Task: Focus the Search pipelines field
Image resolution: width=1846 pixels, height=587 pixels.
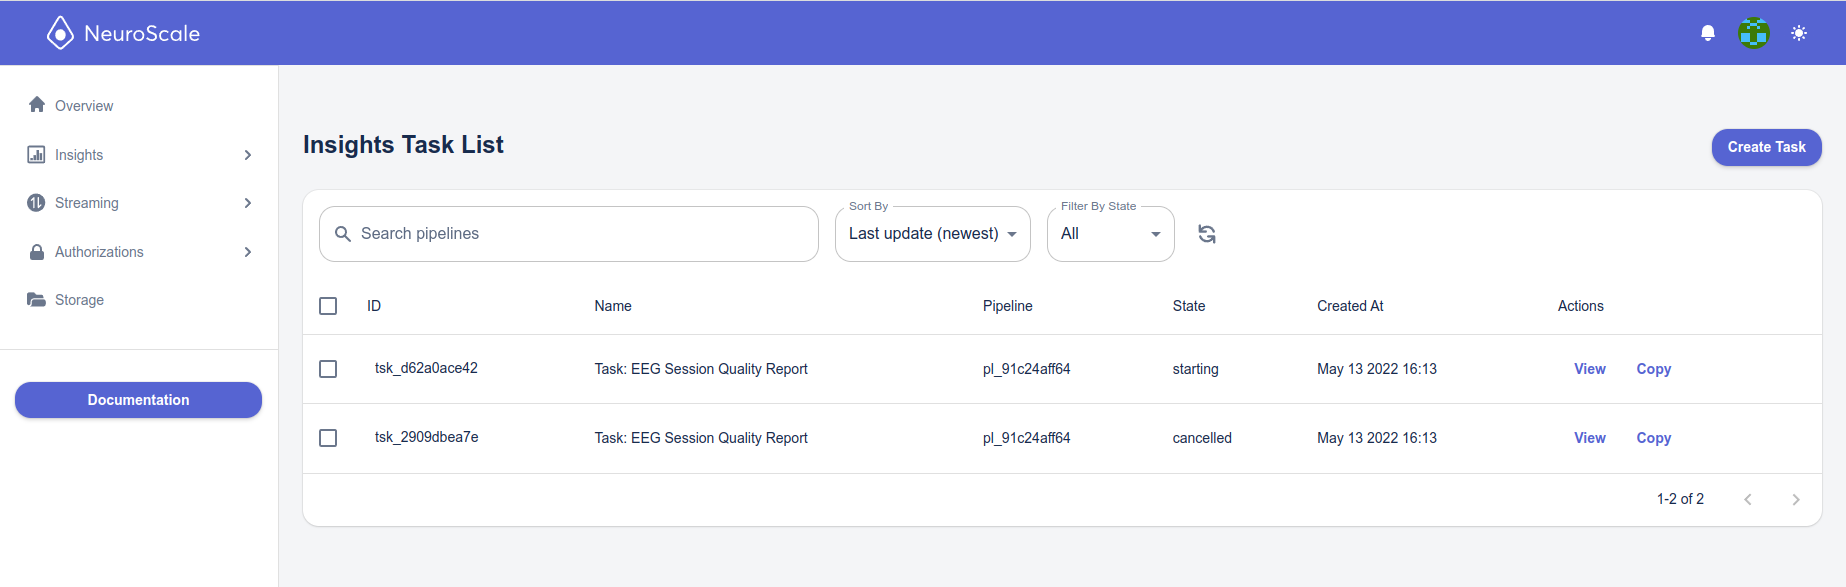Action: point(569,234)
